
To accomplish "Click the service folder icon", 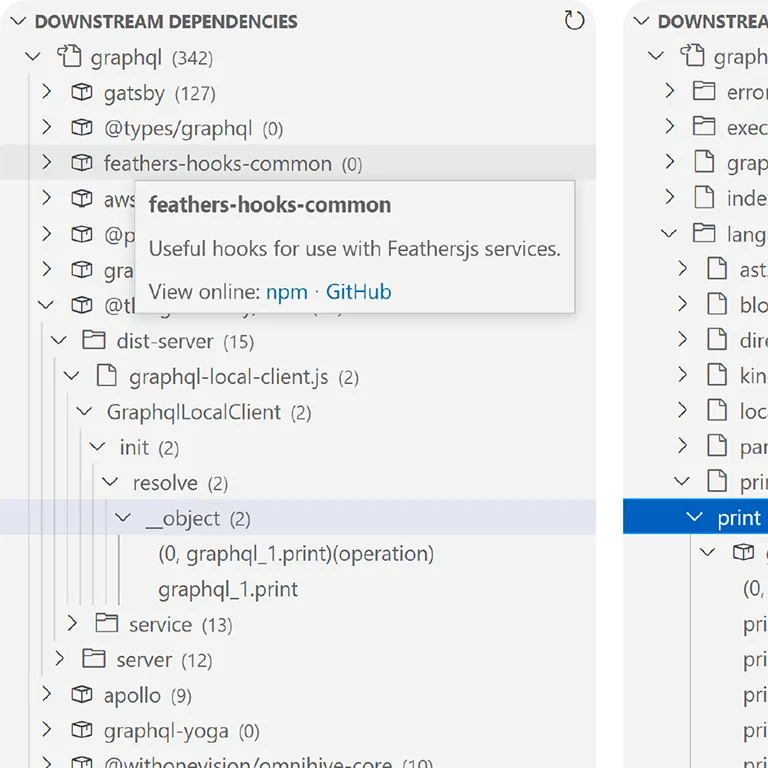I will click(107, 623).
